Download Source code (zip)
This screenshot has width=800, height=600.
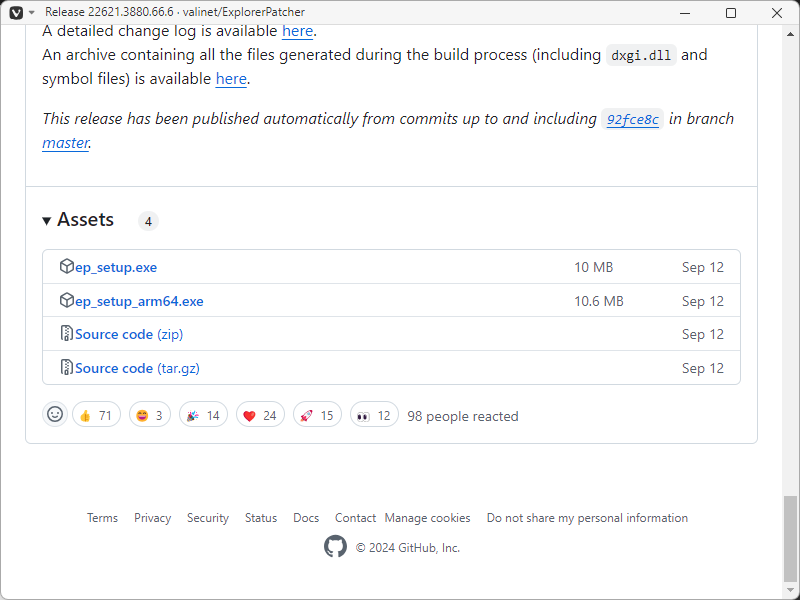click(x=129, y=334)
